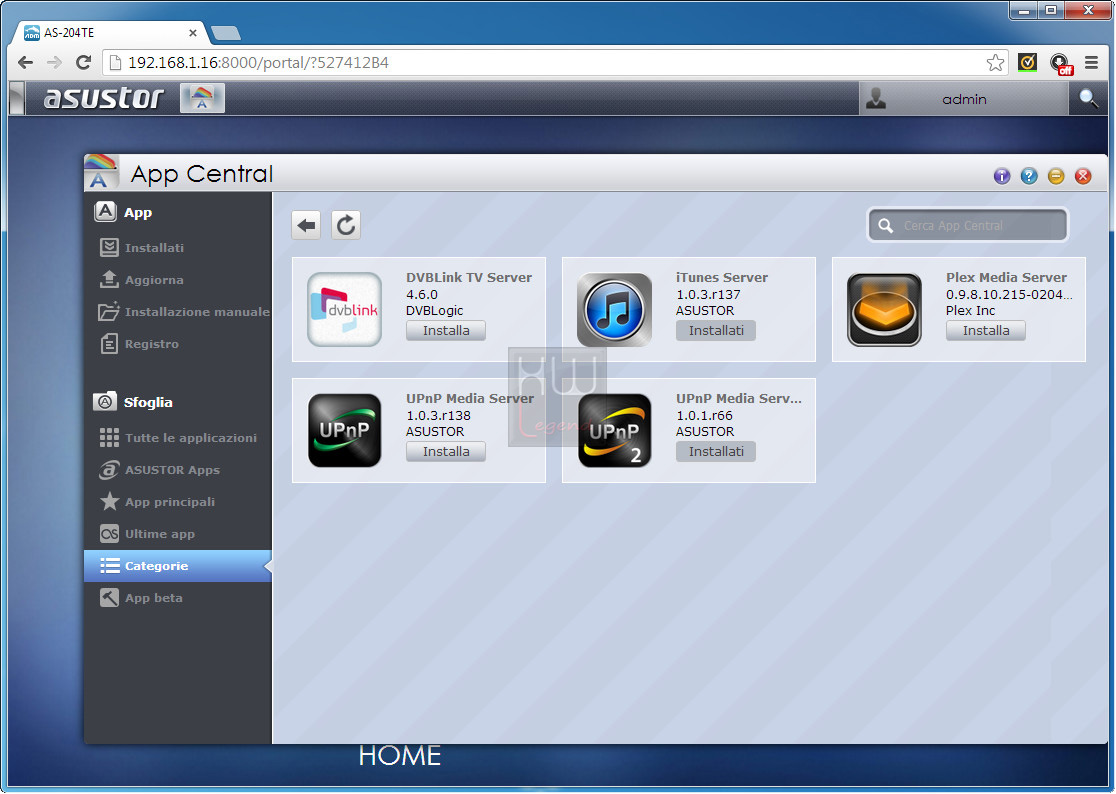Select Installati in the sidebar

178,248
